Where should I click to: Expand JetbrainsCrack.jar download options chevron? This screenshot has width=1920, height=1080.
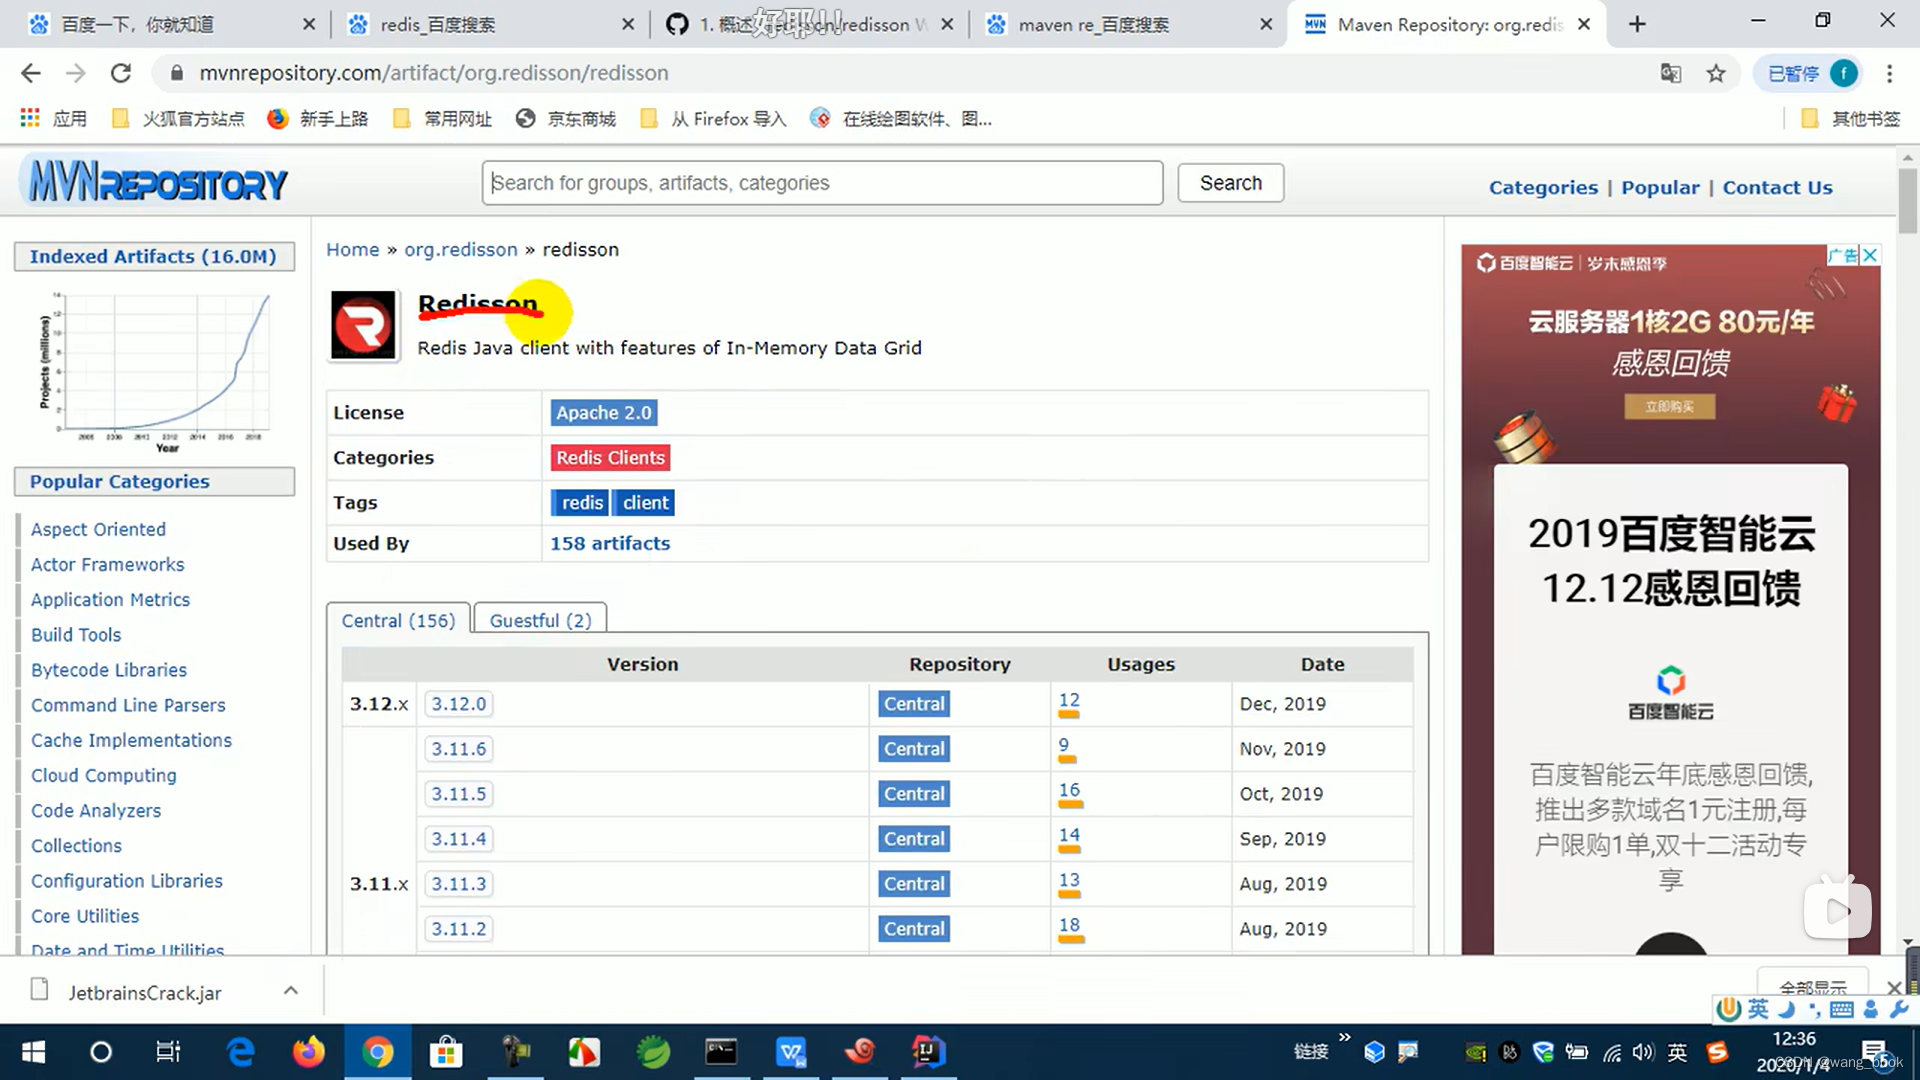(x=291, y=991)
